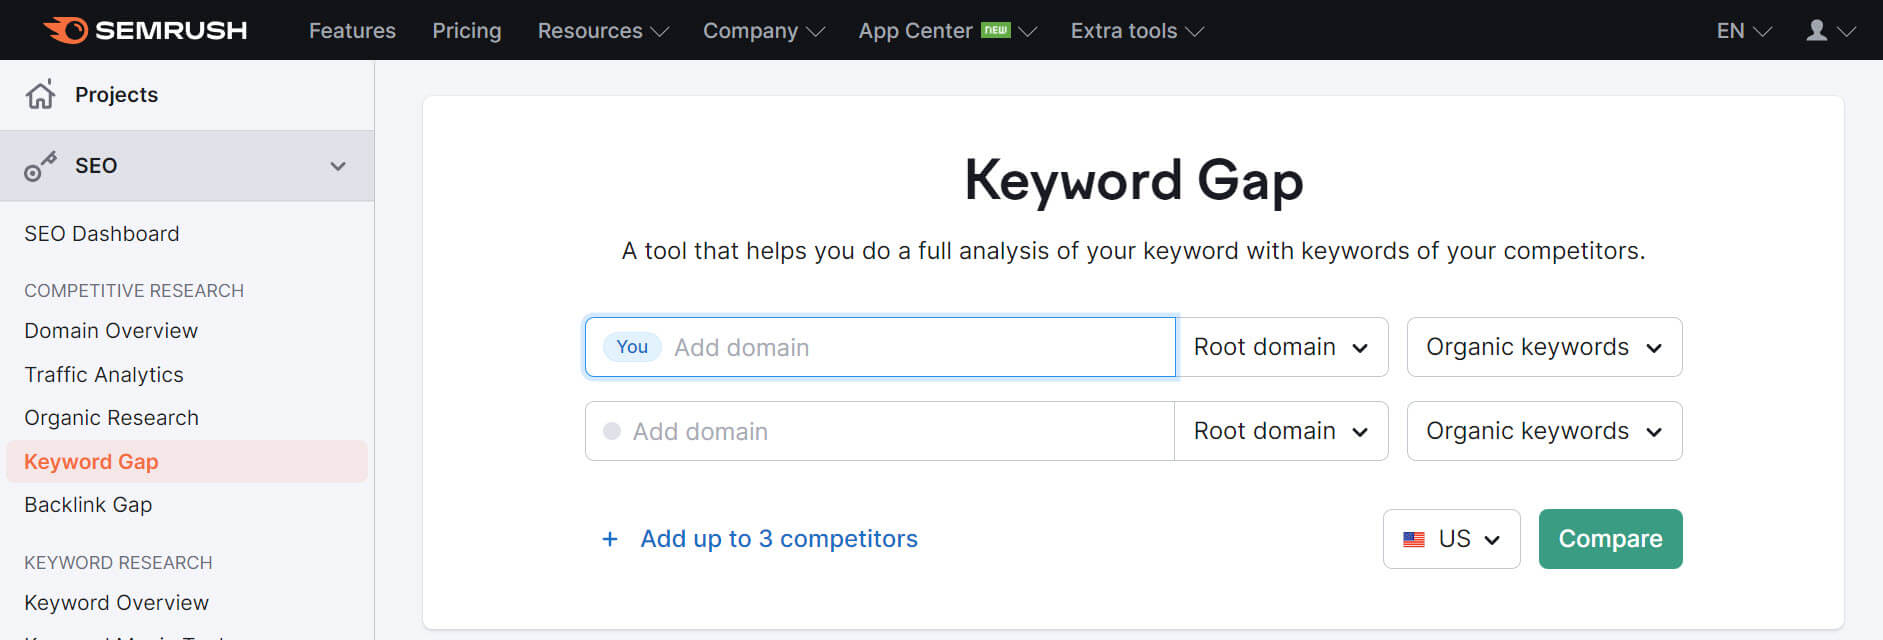Image resolution: width=1883 pixels, height=640 pixels.
Task: Click the 'COMPETITIVE RESEARCH' section heading
Action: pyautogui.click(x=134, y=291)
